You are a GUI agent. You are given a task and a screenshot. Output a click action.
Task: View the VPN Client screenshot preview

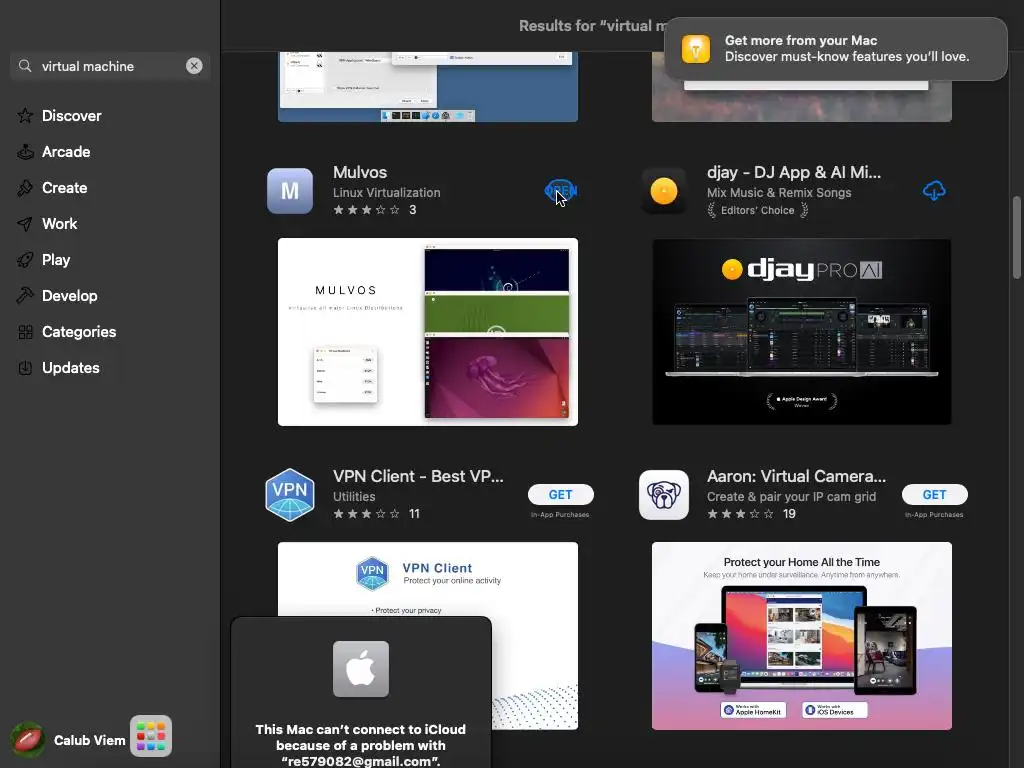point(428,579)
